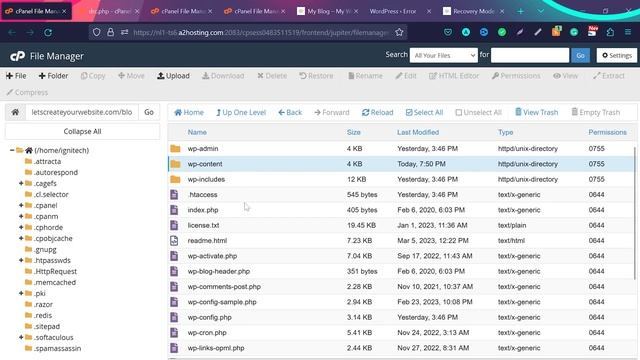640x360 pixels.
Task: Go to Home in file list navigation
Action: coord(189,112)
